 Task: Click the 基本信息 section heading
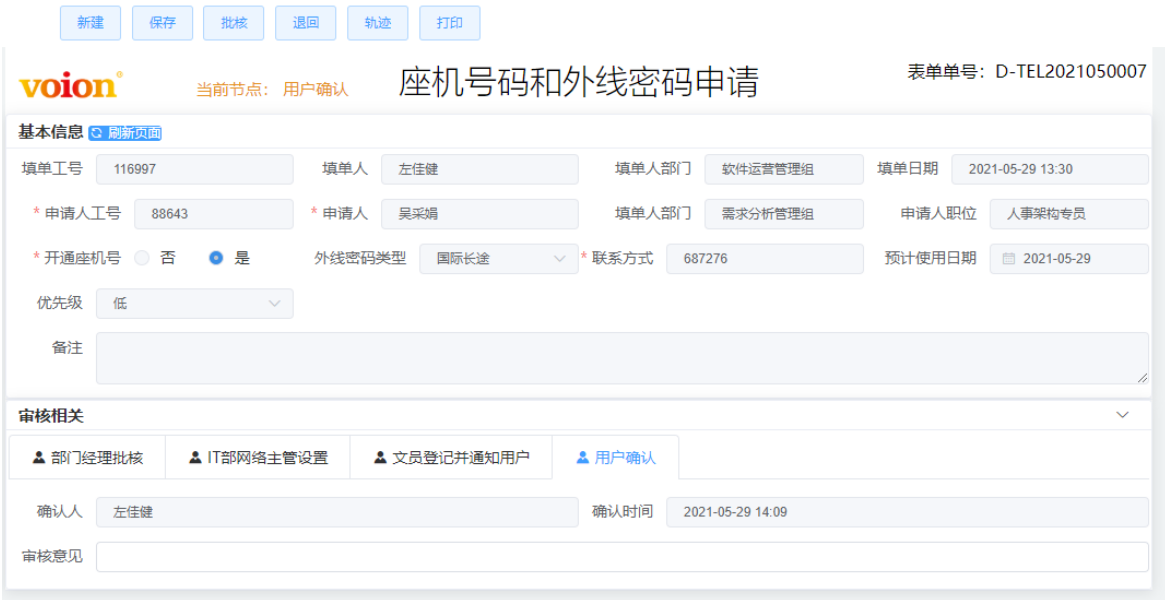tap(51, 132)
